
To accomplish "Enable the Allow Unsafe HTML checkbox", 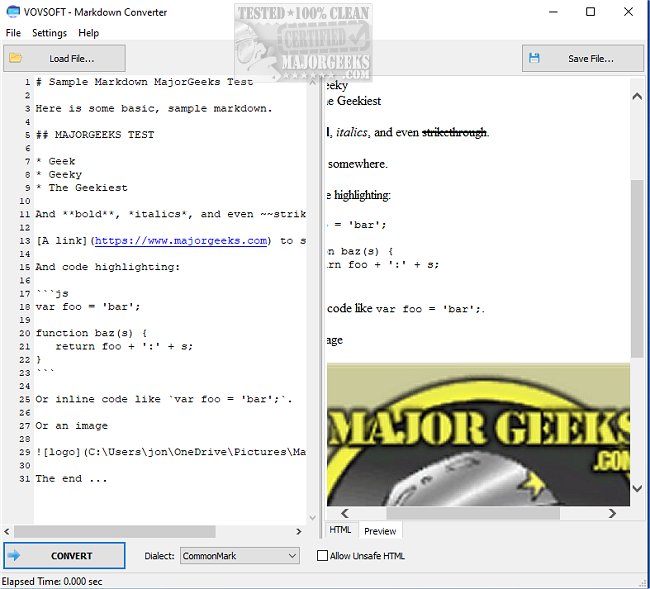I will pyautogui.click(x=322, y=555).
